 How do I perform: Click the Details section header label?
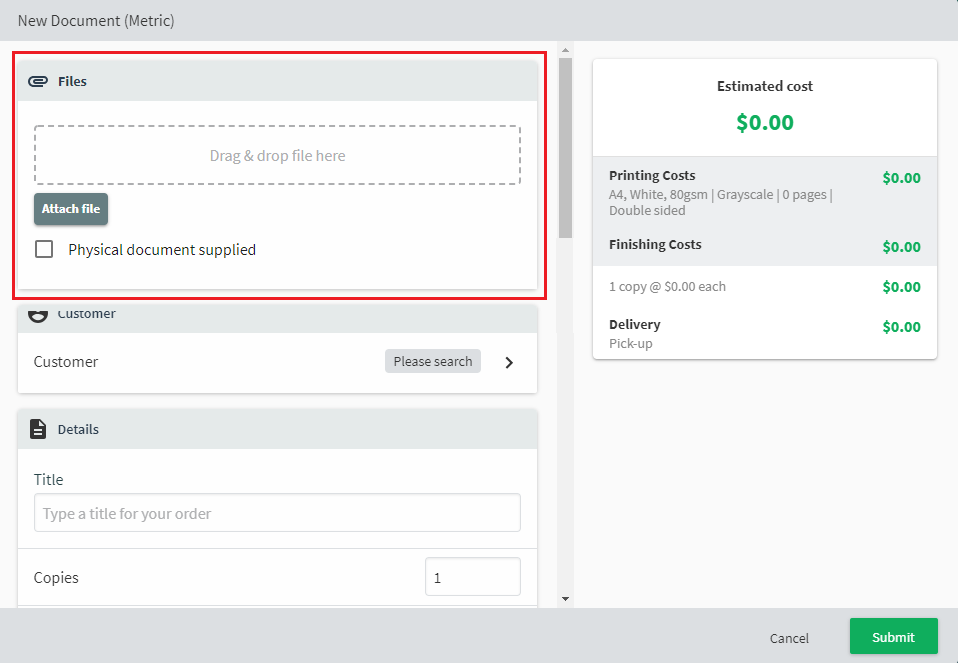point(78,430)
